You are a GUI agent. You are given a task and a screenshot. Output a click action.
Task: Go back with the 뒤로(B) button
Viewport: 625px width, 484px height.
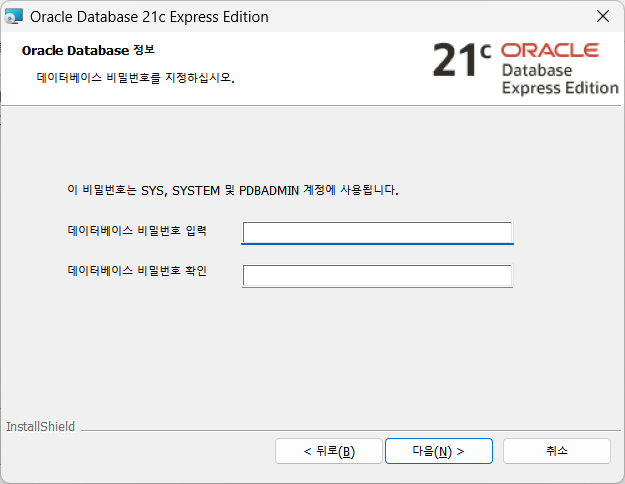[329, 451]
